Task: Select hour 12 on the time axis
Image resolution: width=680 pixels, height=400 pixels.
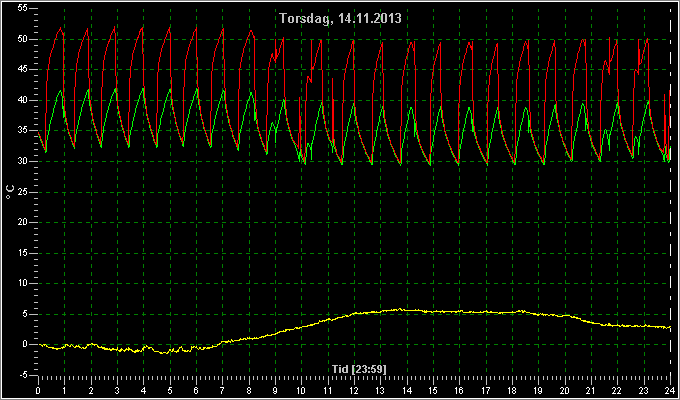Action: pyautogui.click(x=354, y=390)
